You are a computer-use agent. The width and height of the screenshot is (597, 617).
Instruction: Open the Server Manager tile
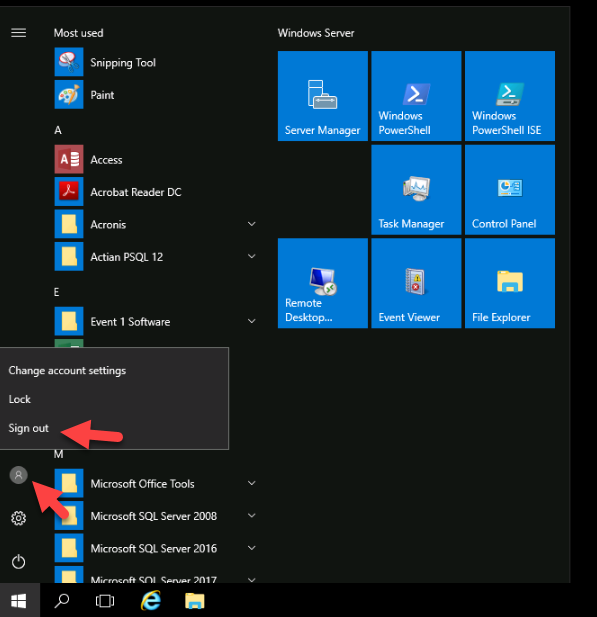[323, 96]
